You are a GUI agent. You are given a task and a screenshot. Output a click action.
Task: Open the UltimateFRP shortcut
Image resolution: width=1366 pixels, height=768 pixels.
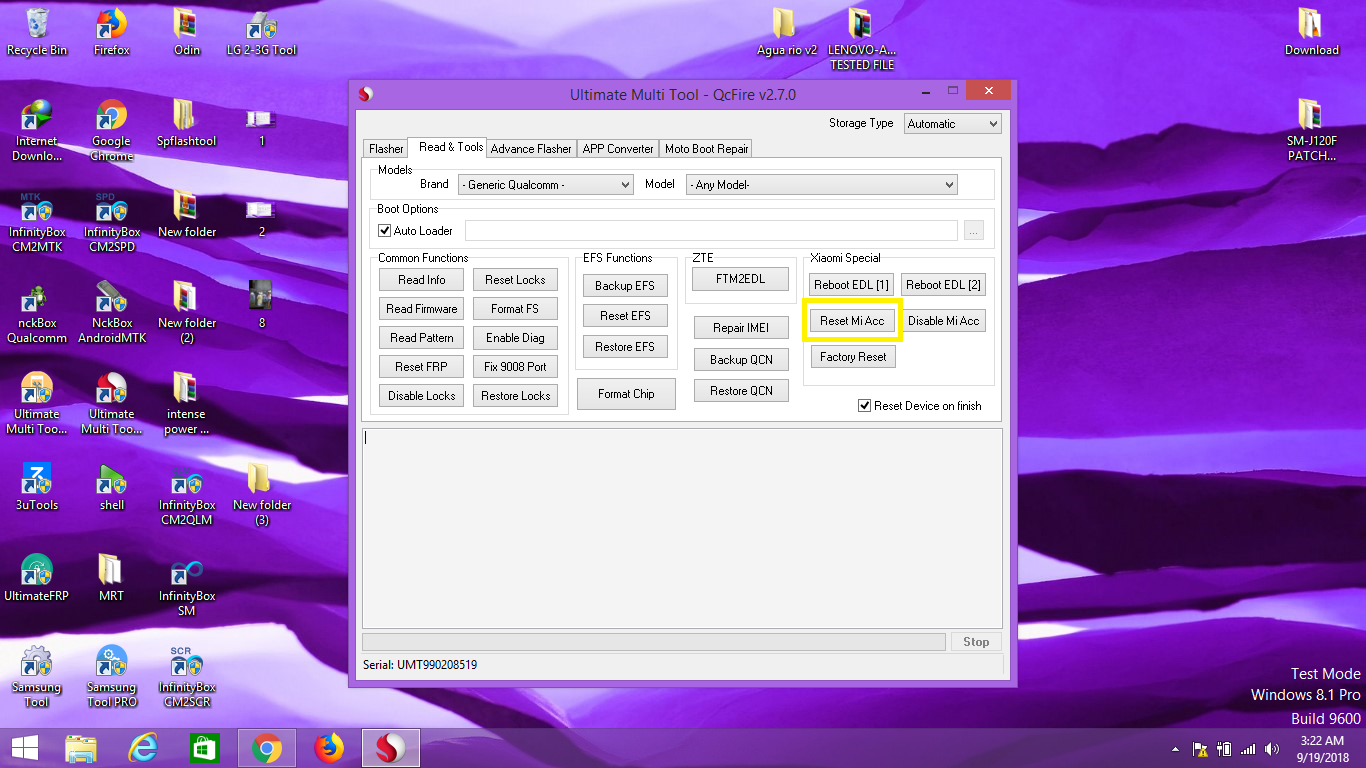pyautogui.click(x=37, y=578)
